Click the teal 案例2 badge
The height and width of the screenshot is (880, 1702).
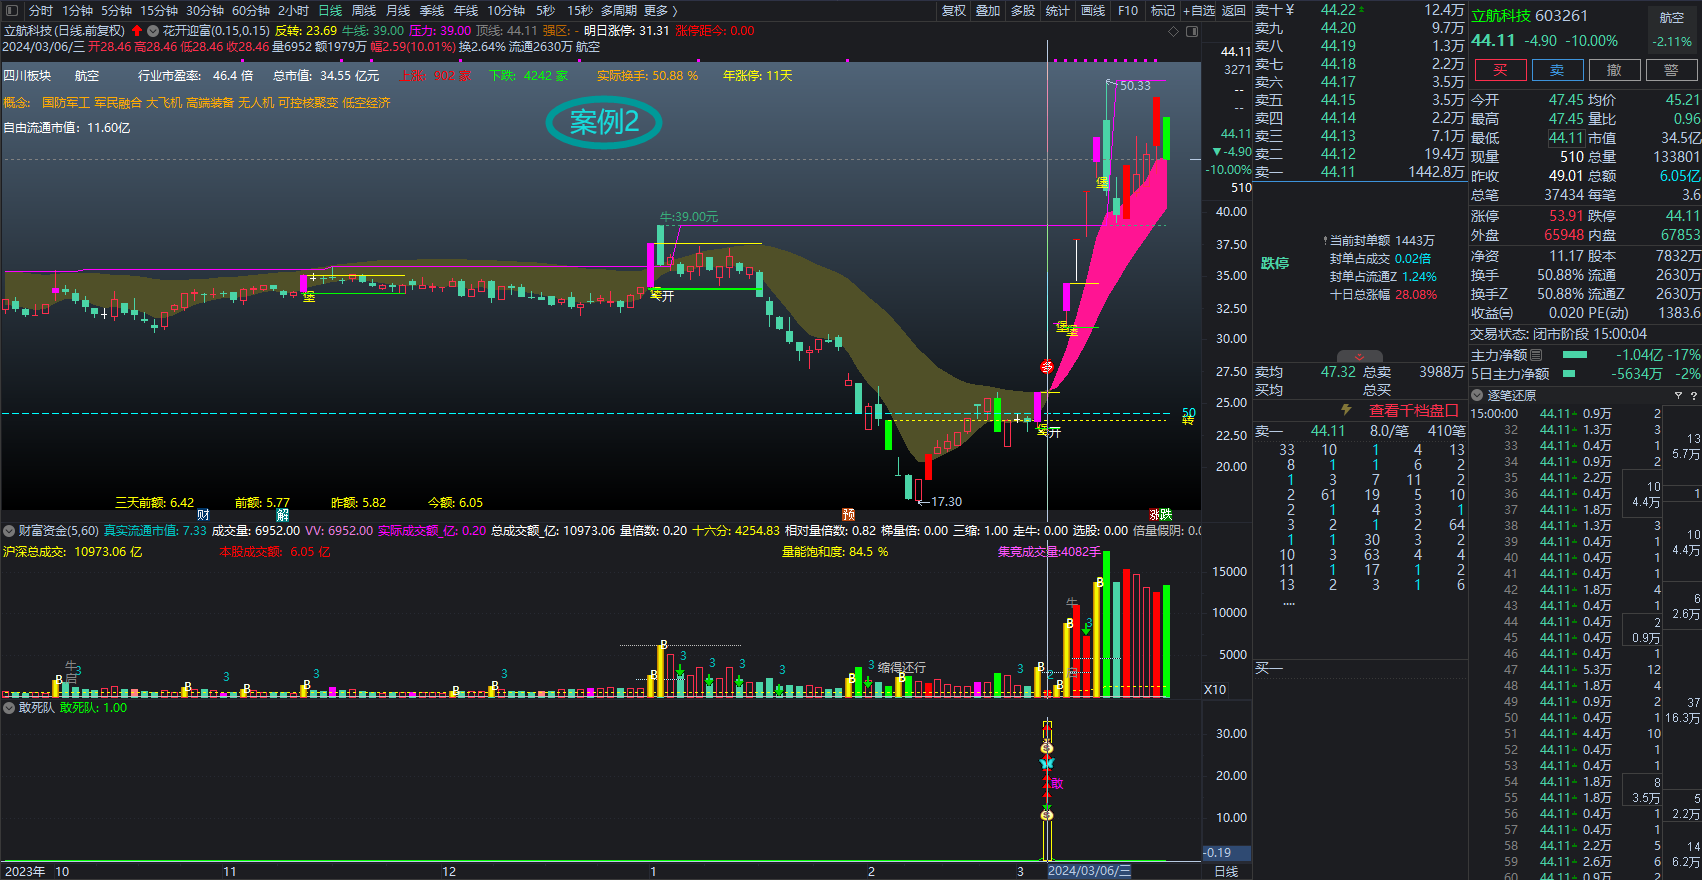[604, 122]
